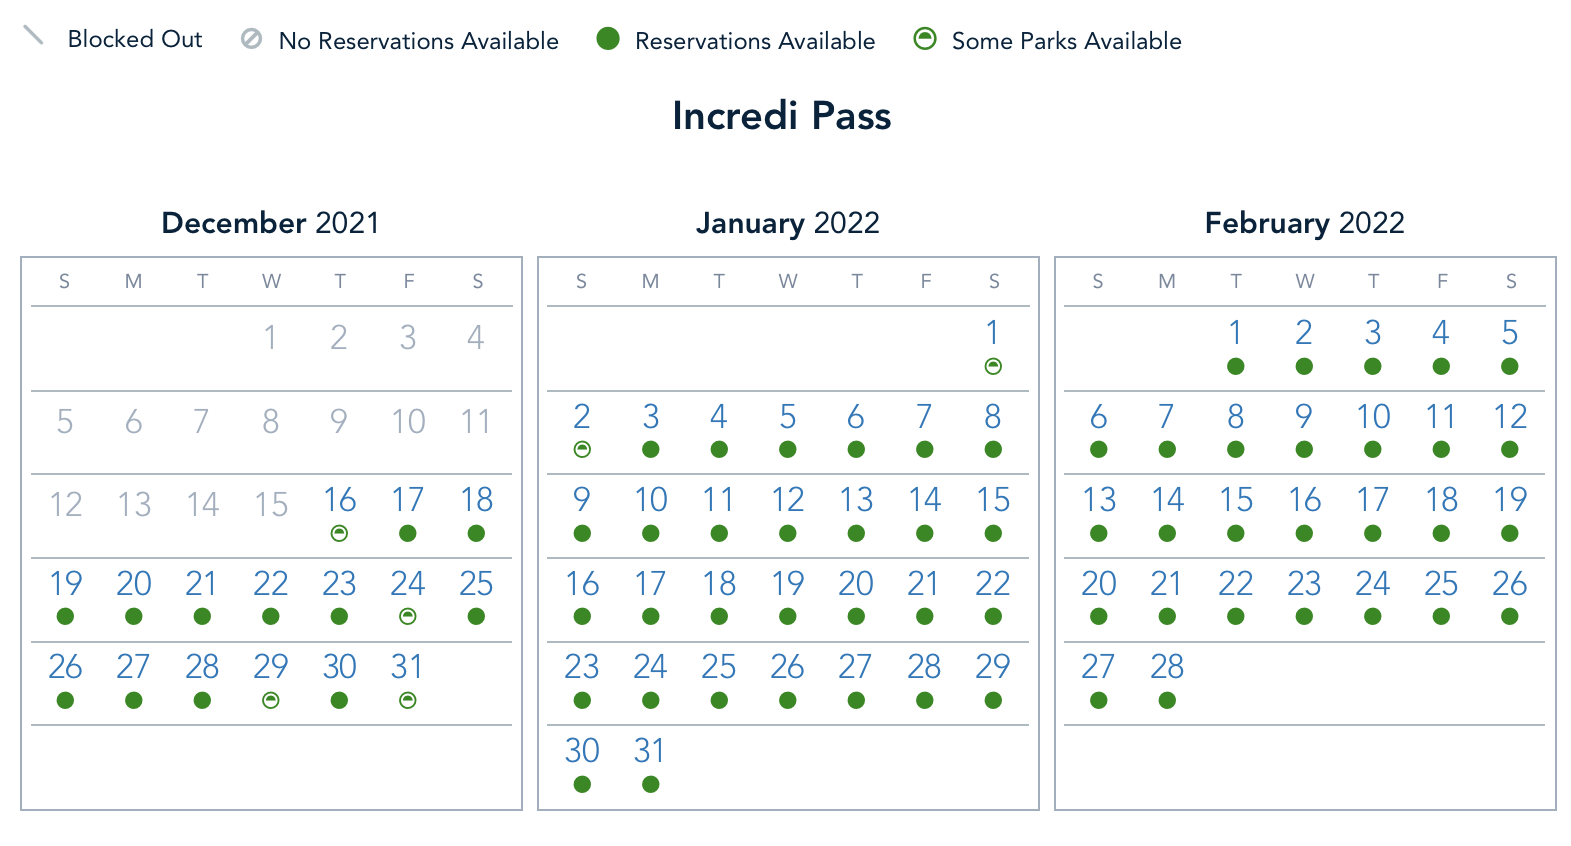Click the Some Parks Available legend icon

pos(925,39)
